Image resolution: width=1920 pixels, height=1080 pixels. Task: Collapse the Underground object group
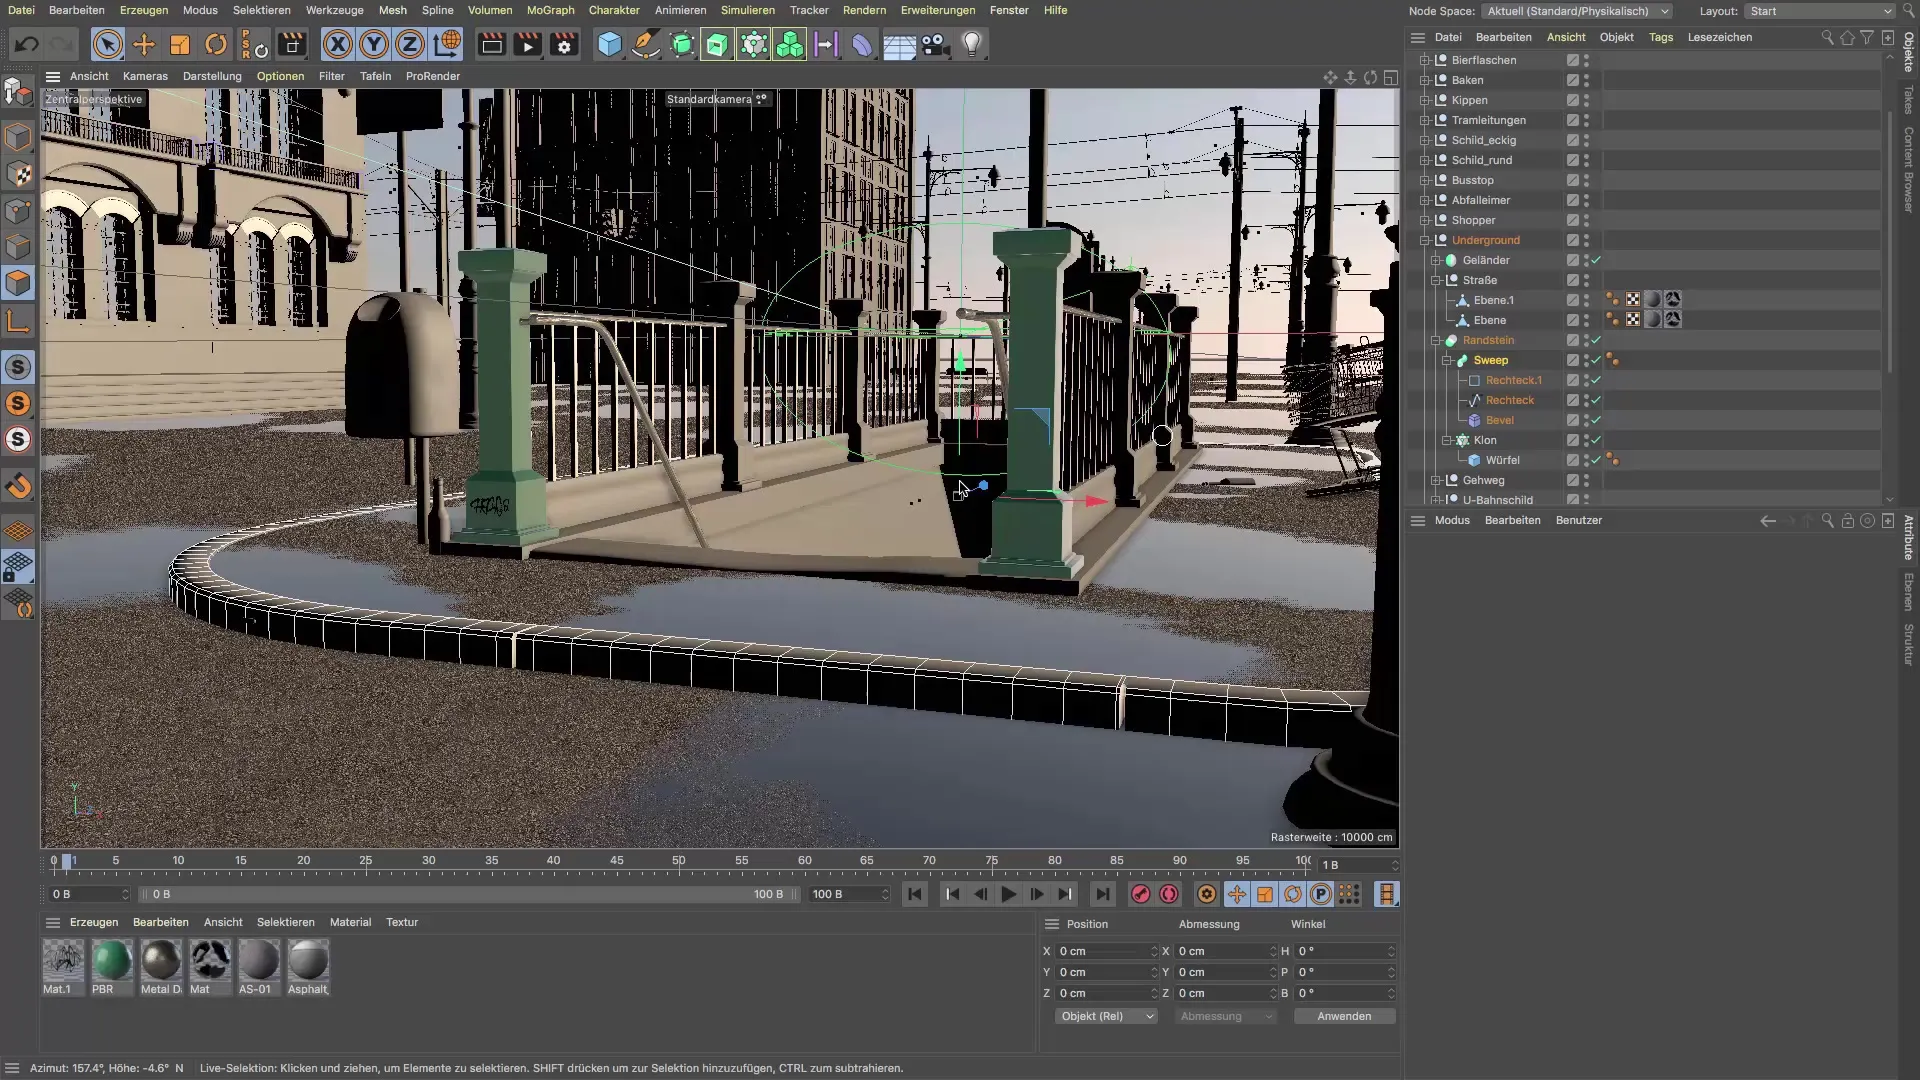coord(1425,240)
